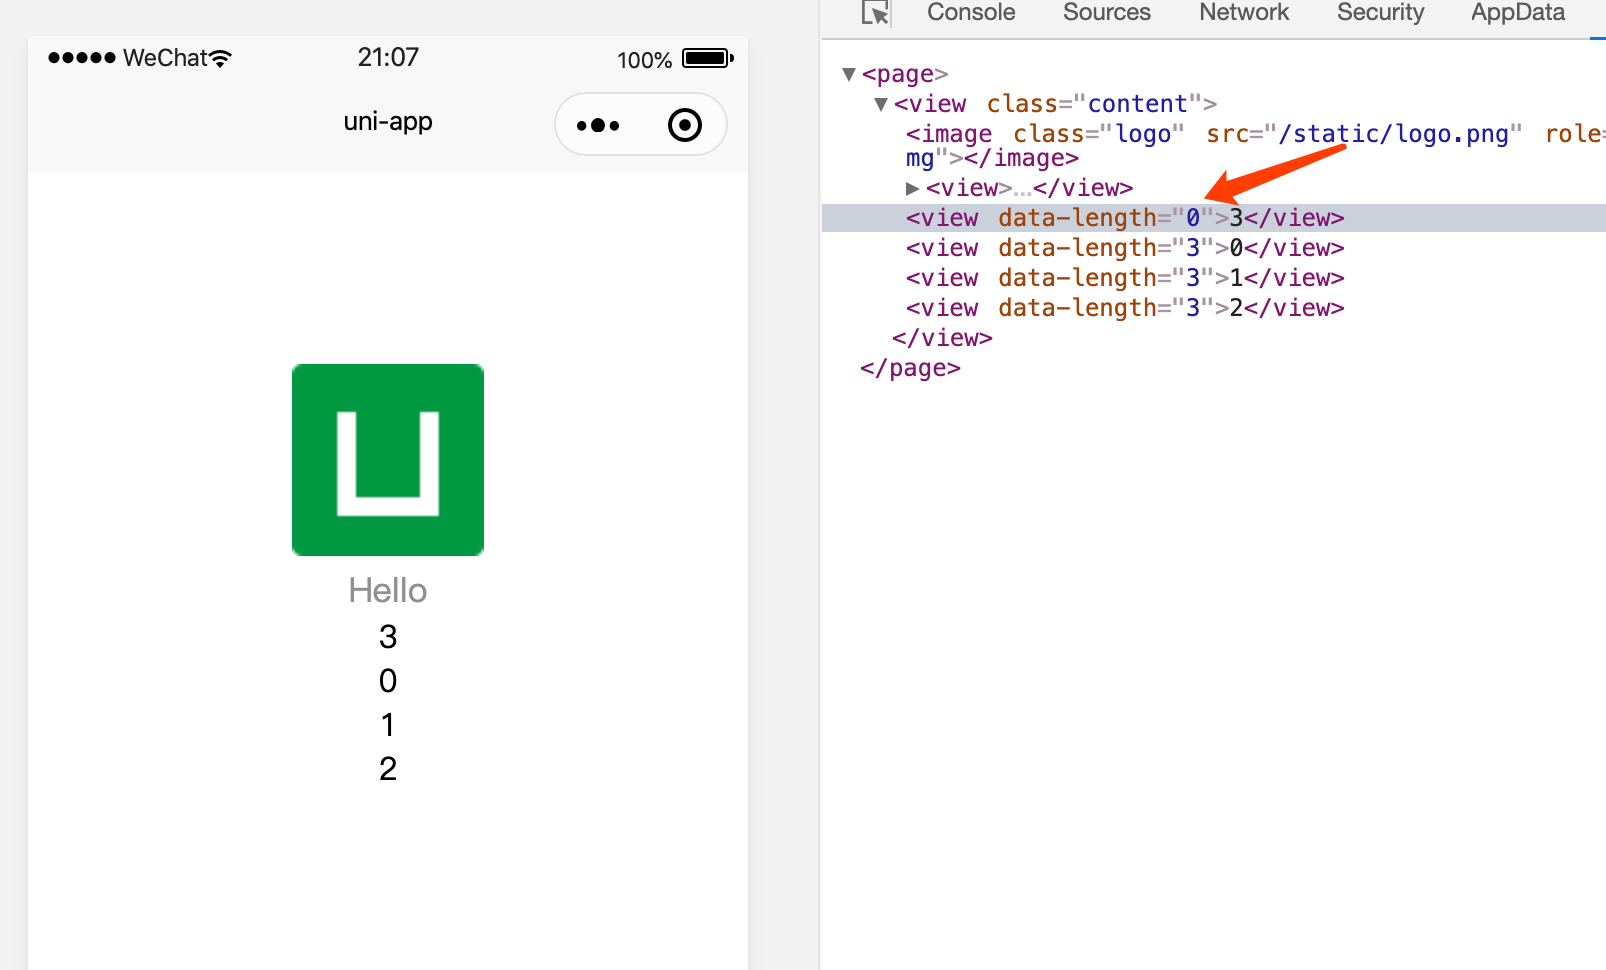Click the uni-app logo image in simulator
This screenshot has width=1606, height=970.
click(x=387, y=460)
